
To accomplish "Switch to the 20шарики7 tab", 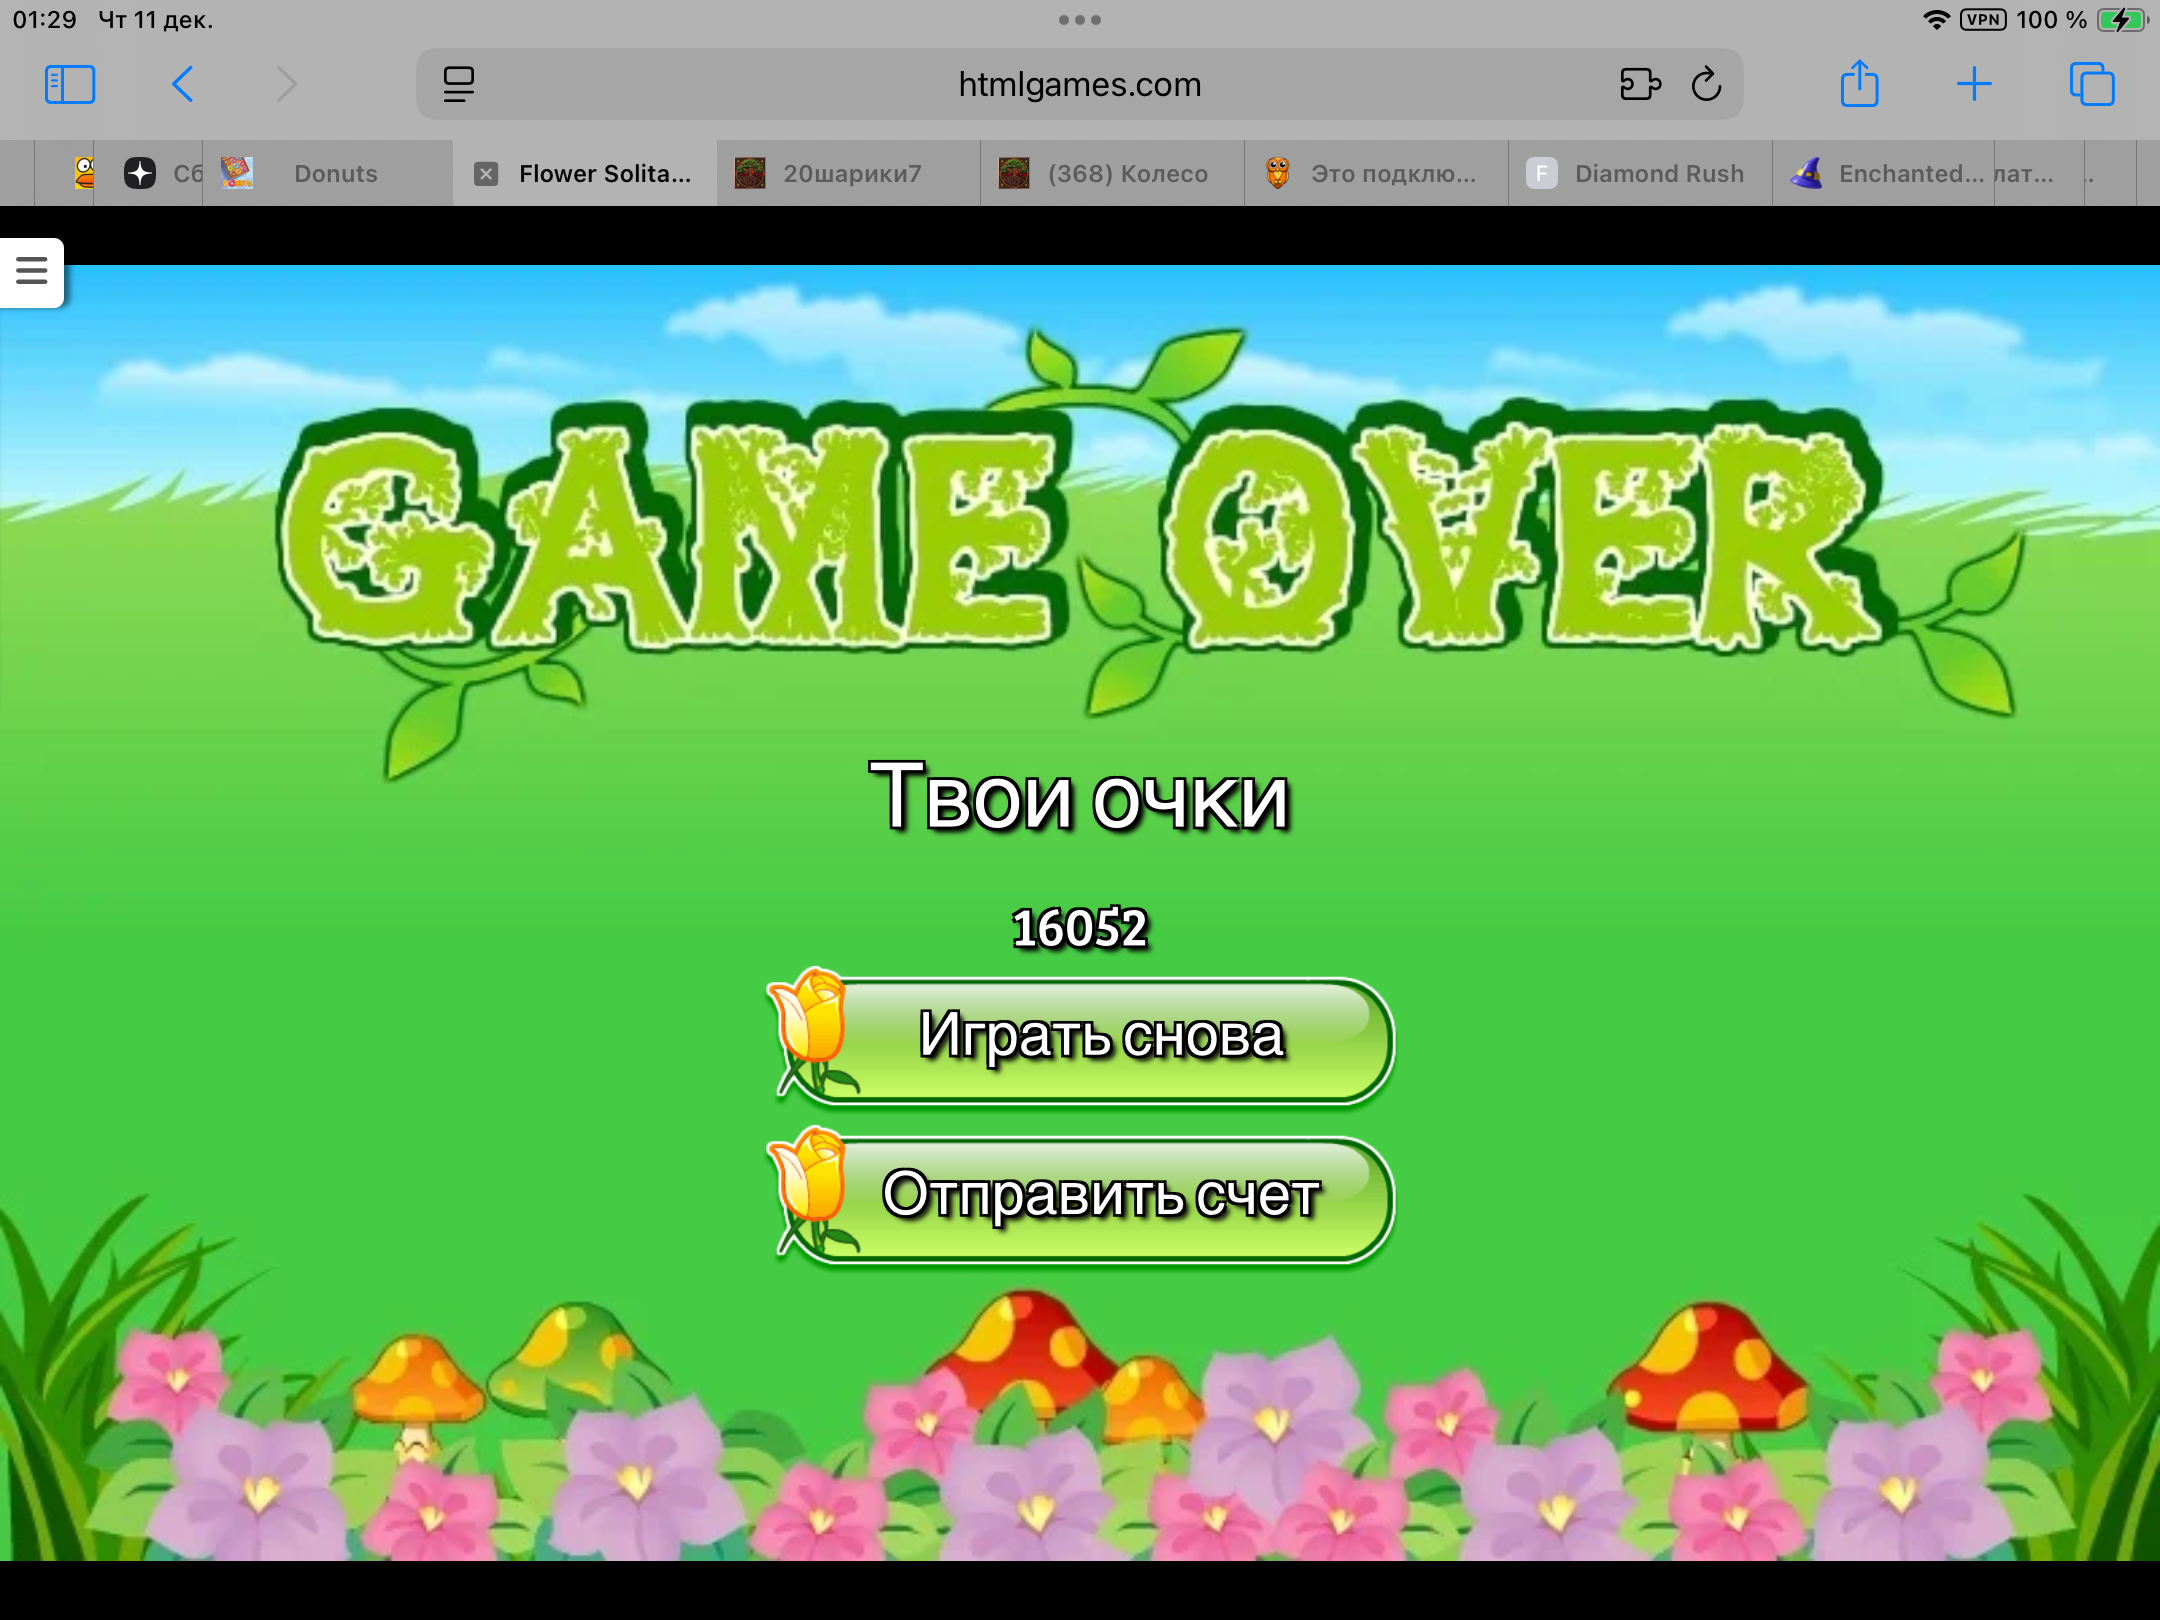I will tap(850, 174).
